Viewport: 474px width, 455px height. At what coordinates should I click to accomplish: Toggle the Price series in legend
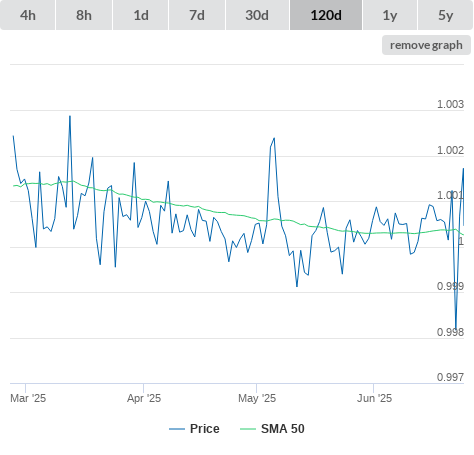(x=205, y=429)
